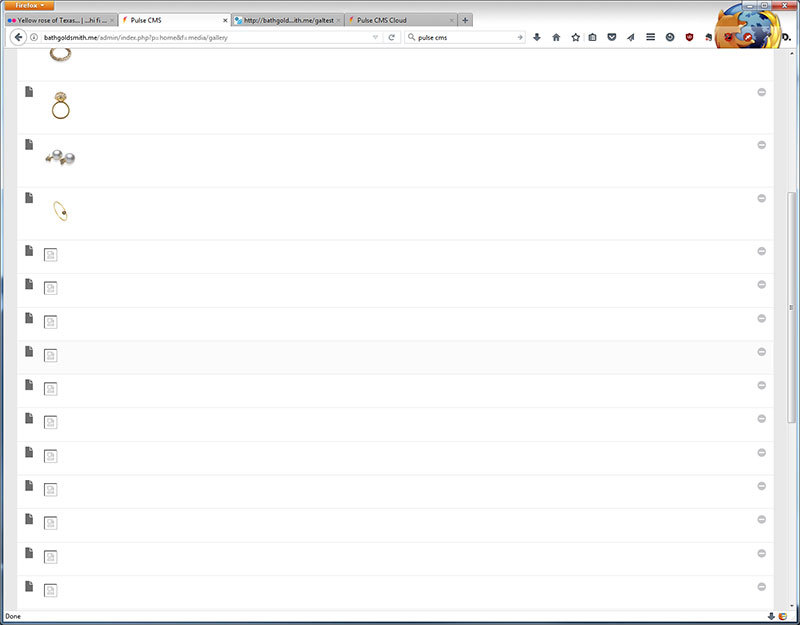Remove the first broken-image row with minus icon

(x=761, y=251)
